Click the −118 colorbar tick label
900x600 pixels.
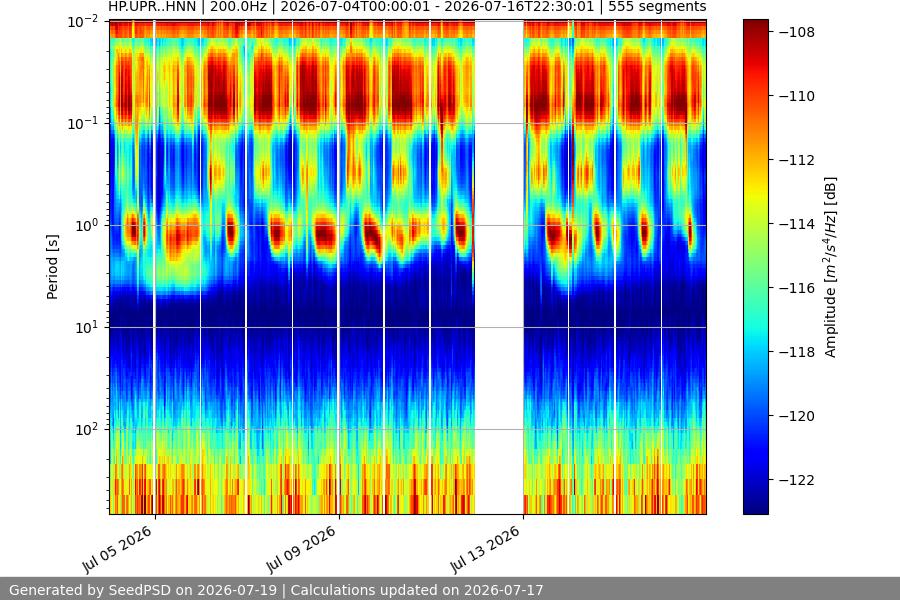tap(797, 352)
